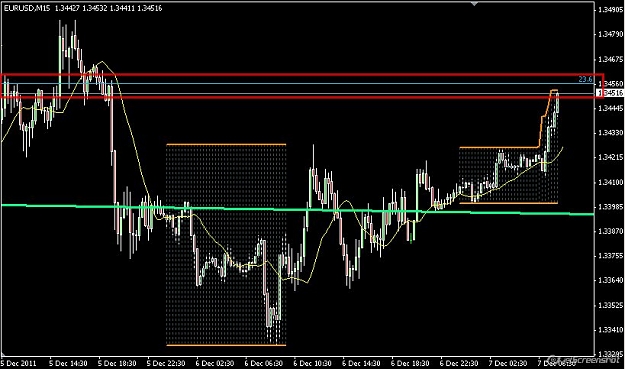Click the 7 Dec 02:30 time label
The height and width of the screenshot is (369, 625).
pyautogui.click(x=508, y=363)
